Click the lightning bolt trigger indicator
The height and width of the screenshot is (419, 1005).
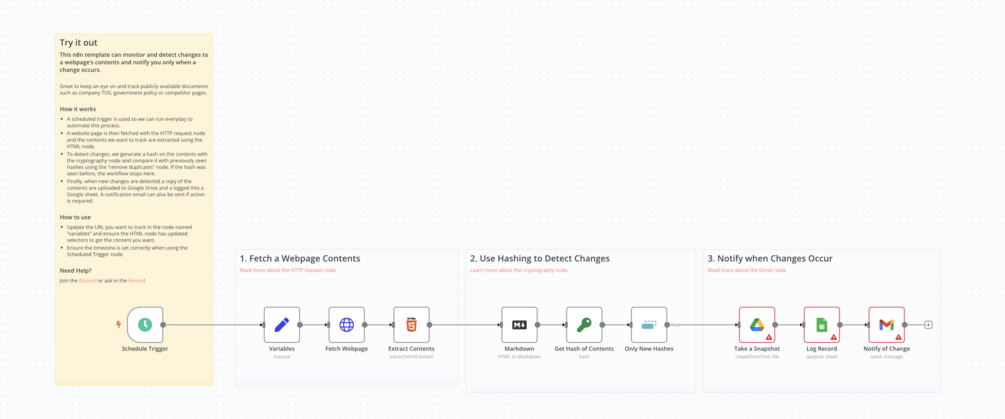pyautogui.click(x=118, y=325)
